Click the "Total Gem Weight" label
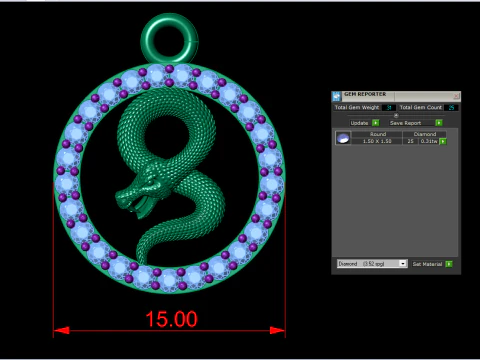480x360 pixels. [357, 107]
